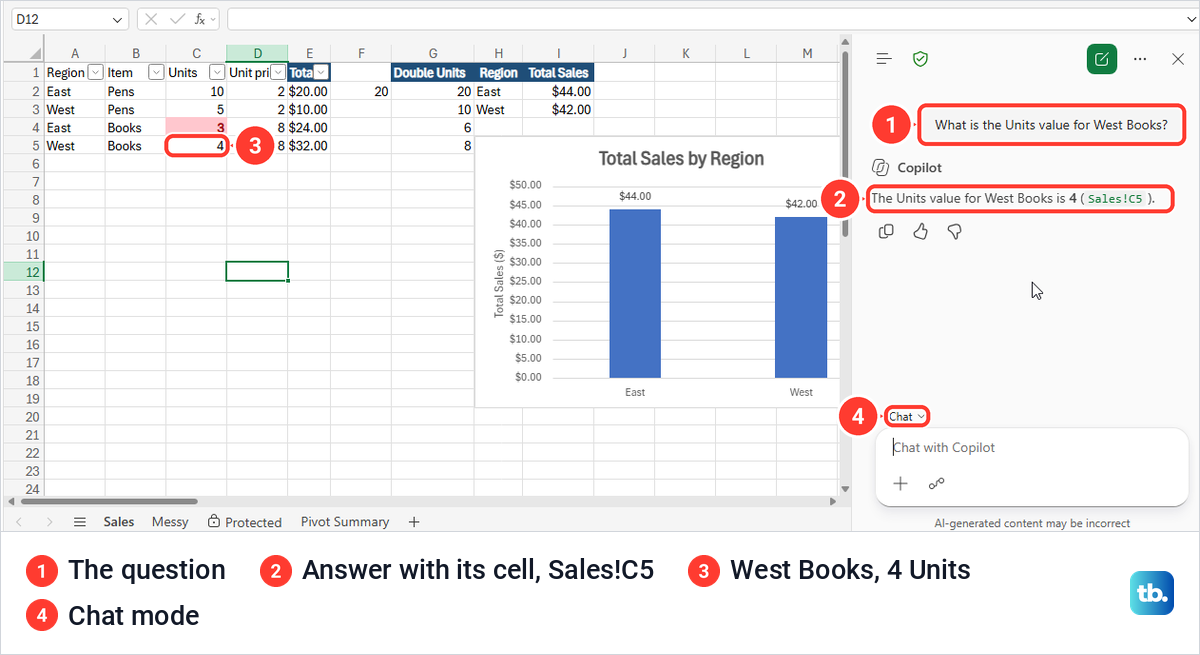Close the Copilot pane

(1178, 59)
